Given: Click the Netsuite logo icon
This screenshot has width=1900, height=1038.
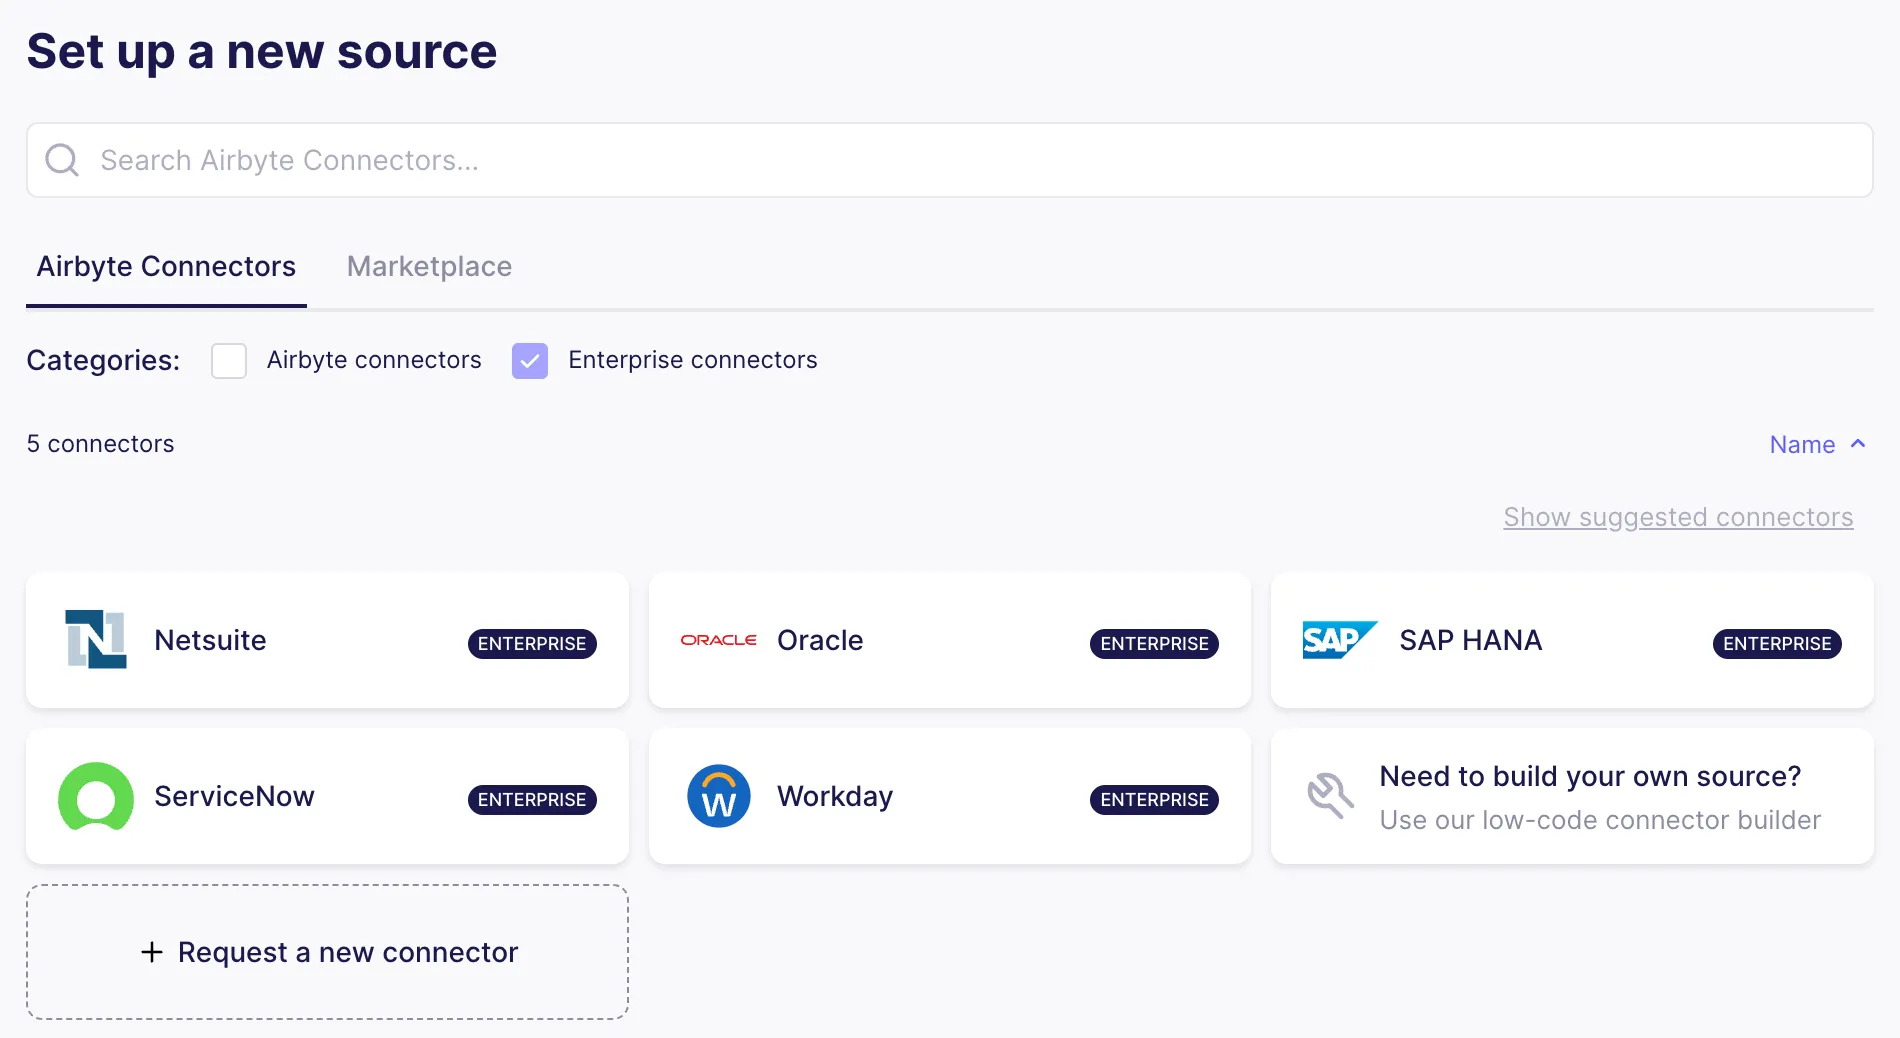Looking at the screenshot, I should click(96, 640).
